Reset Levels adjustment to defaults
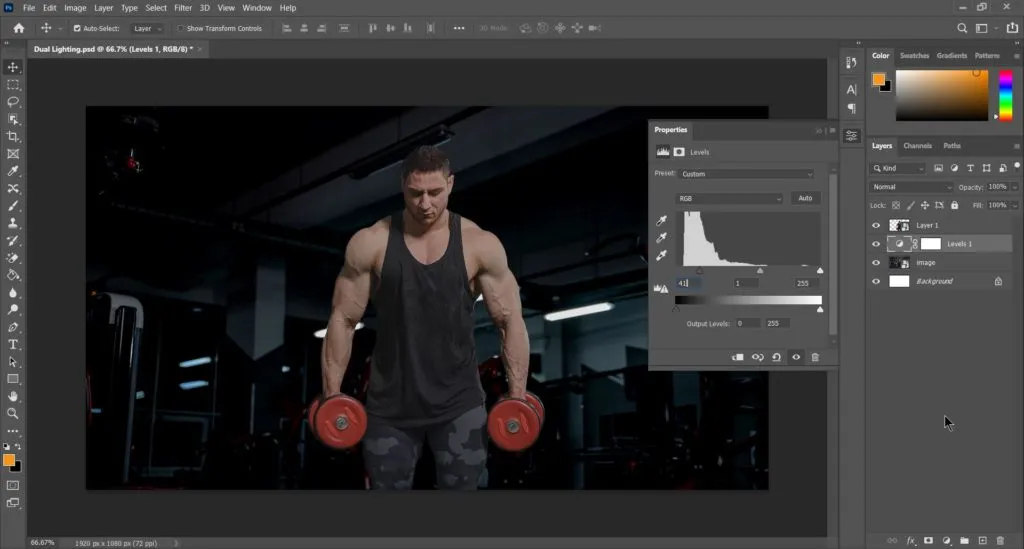 pyautogui.click(x=777, y=357)
